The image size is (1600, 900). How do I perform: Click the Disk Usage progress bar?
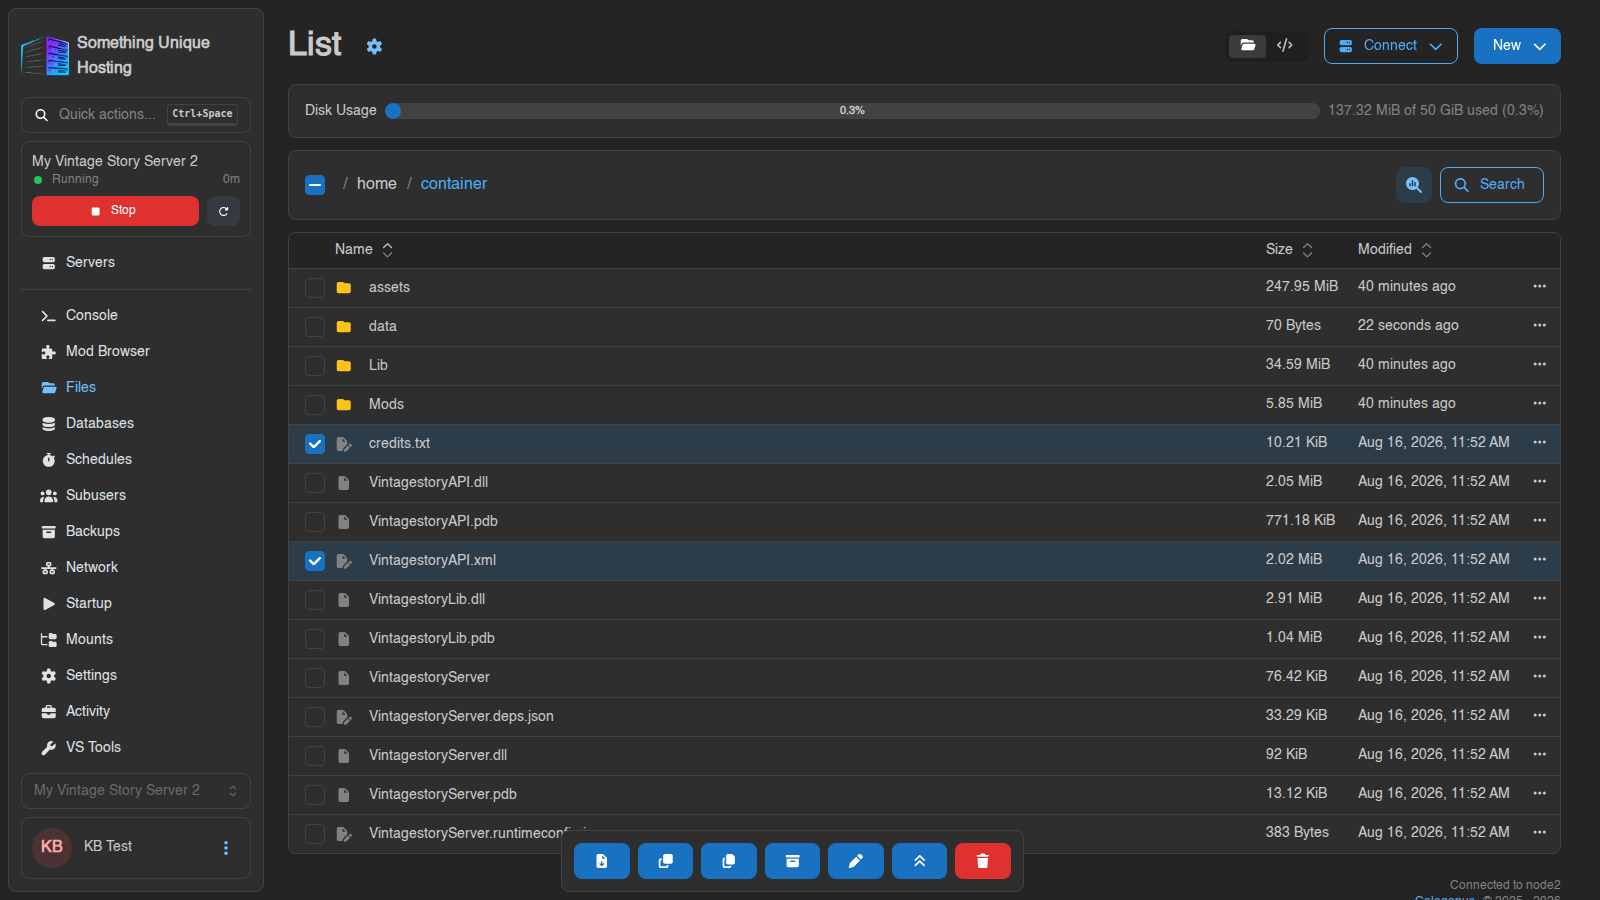(853, 111)
